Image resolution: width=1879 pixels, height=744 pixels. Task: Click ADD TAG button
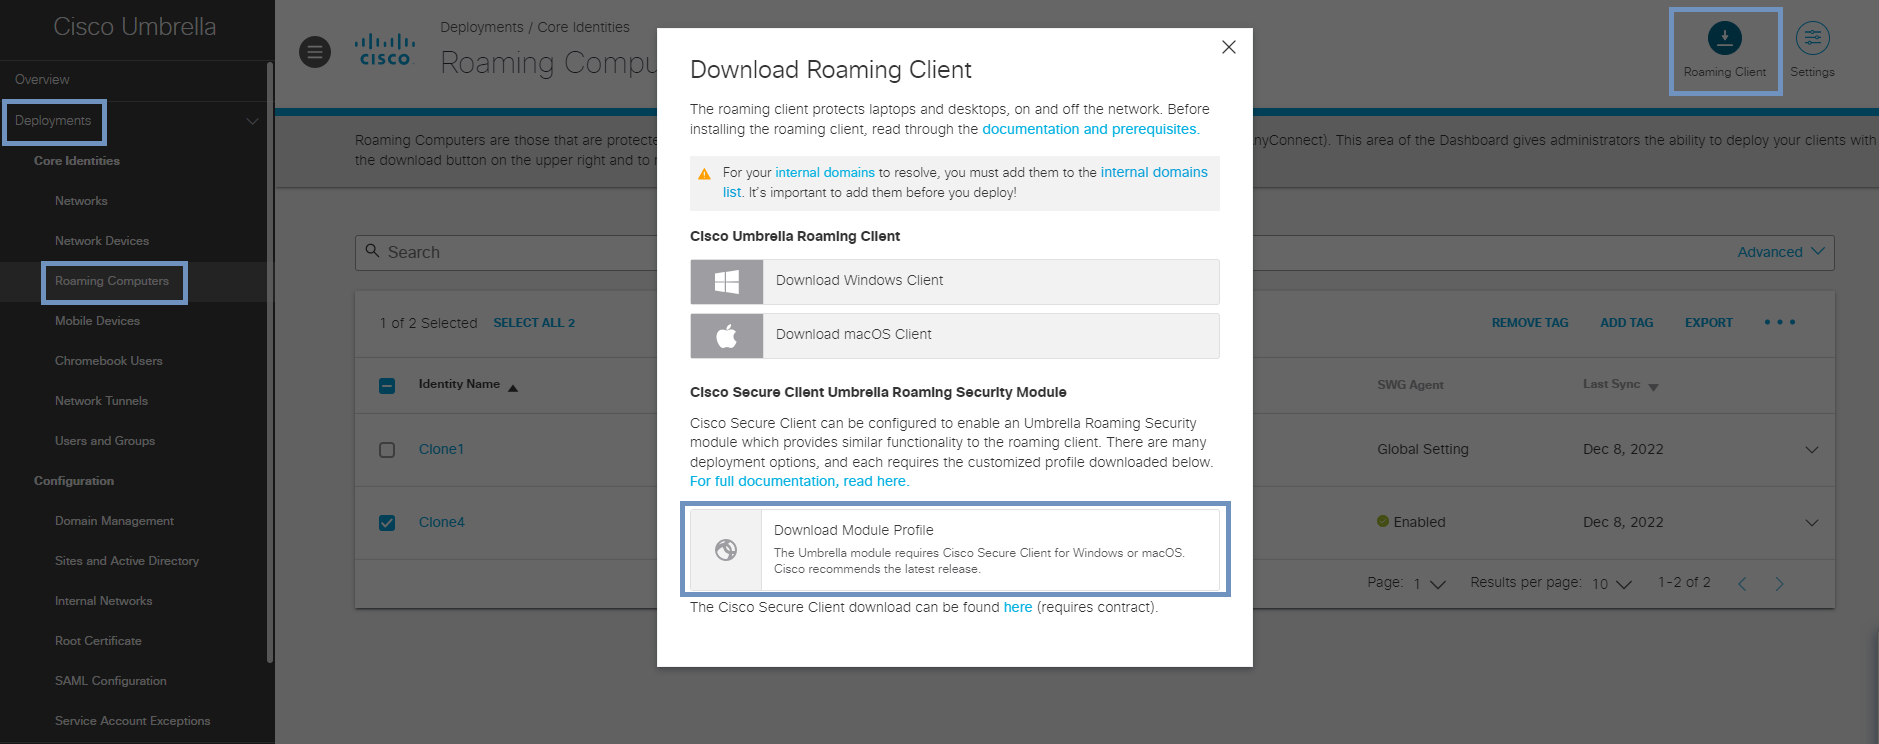click(1626, 323)
